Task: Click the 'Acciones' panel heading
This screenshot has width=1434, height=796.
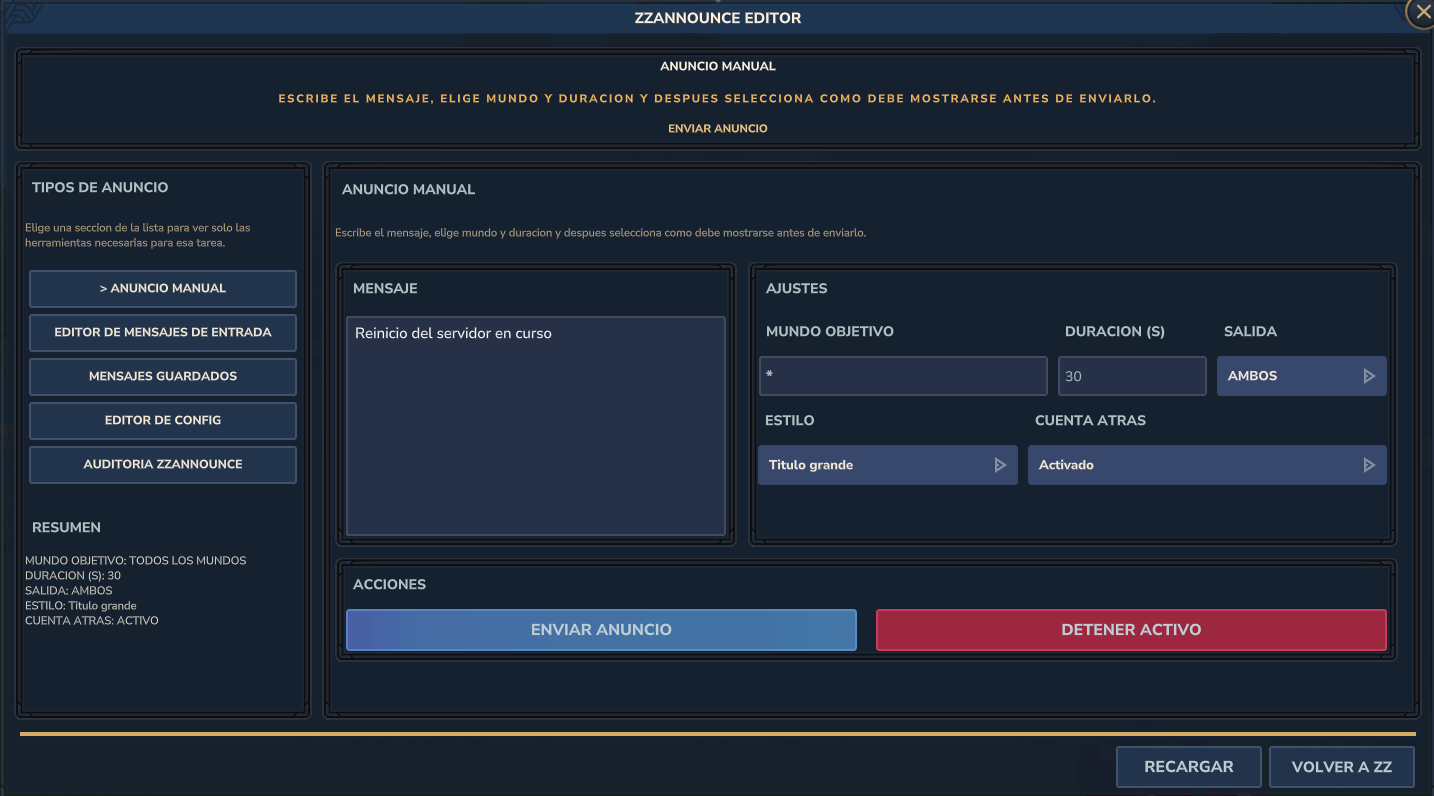Action: click(x=389, y=584)
